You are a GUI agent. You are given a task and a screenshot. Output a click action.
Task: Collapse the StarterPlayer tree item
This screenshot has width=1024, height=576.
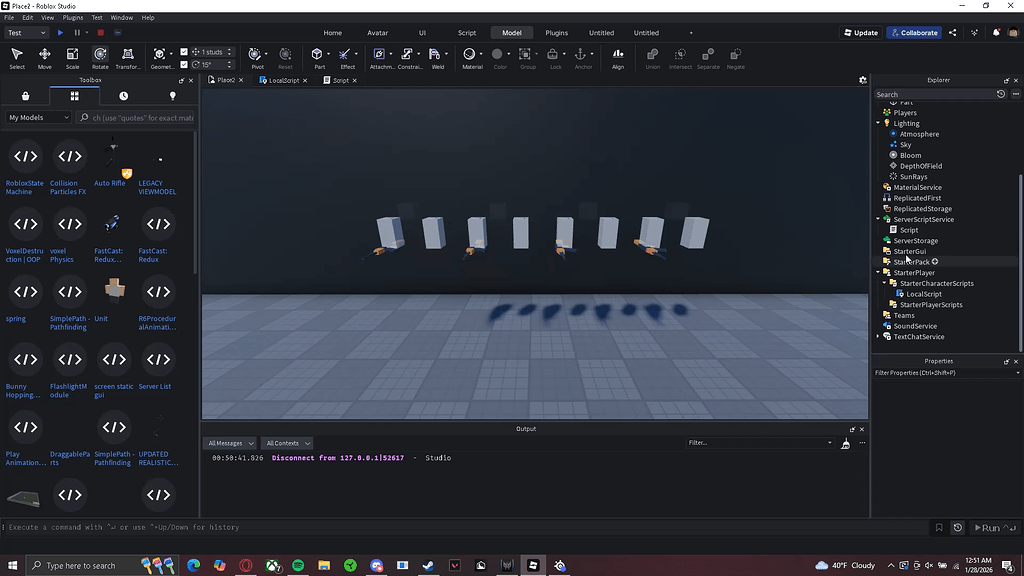877,272
